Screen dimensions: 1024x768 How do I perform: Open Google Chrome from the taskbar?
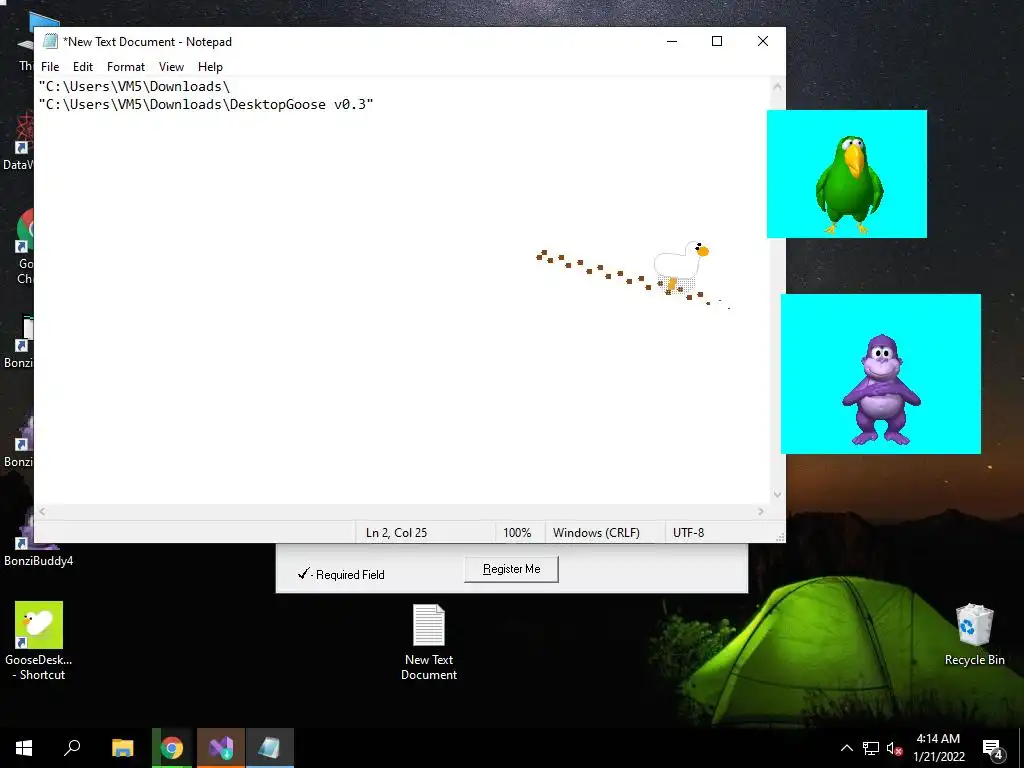[x=172, y=748]
